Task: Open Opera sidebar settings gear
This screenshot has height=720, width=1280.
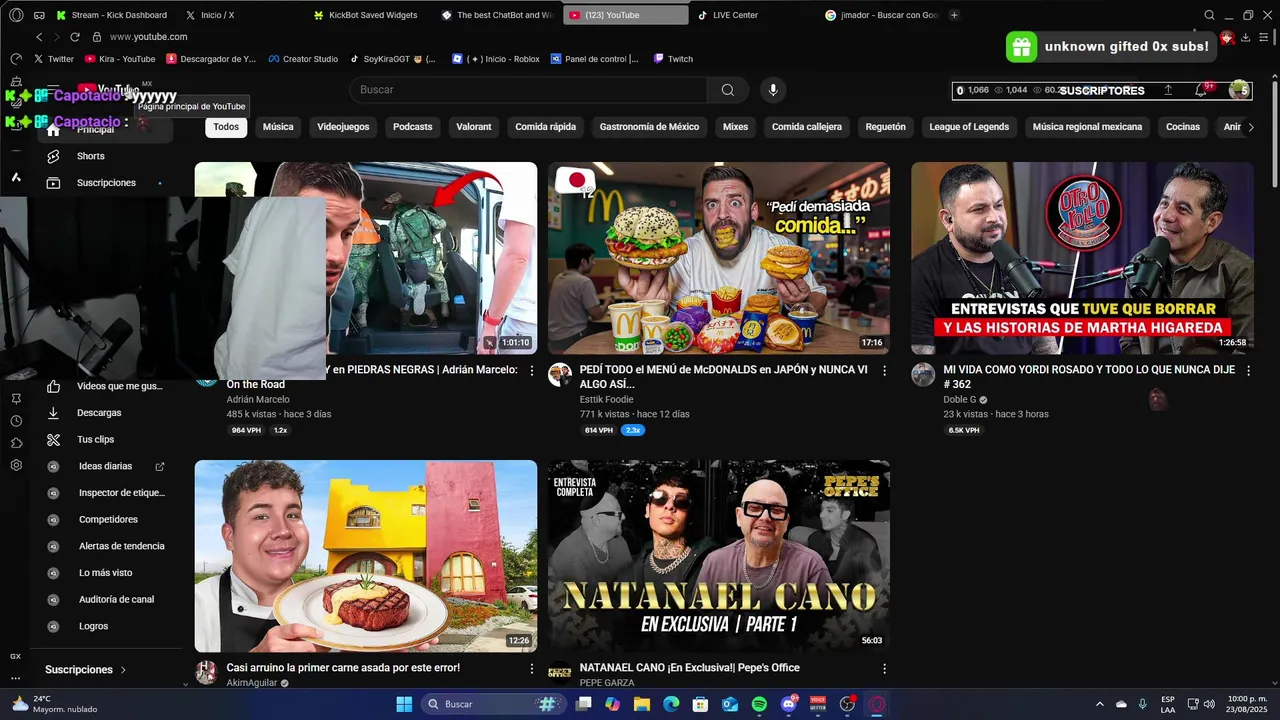Action: click(x=16, y=465)
